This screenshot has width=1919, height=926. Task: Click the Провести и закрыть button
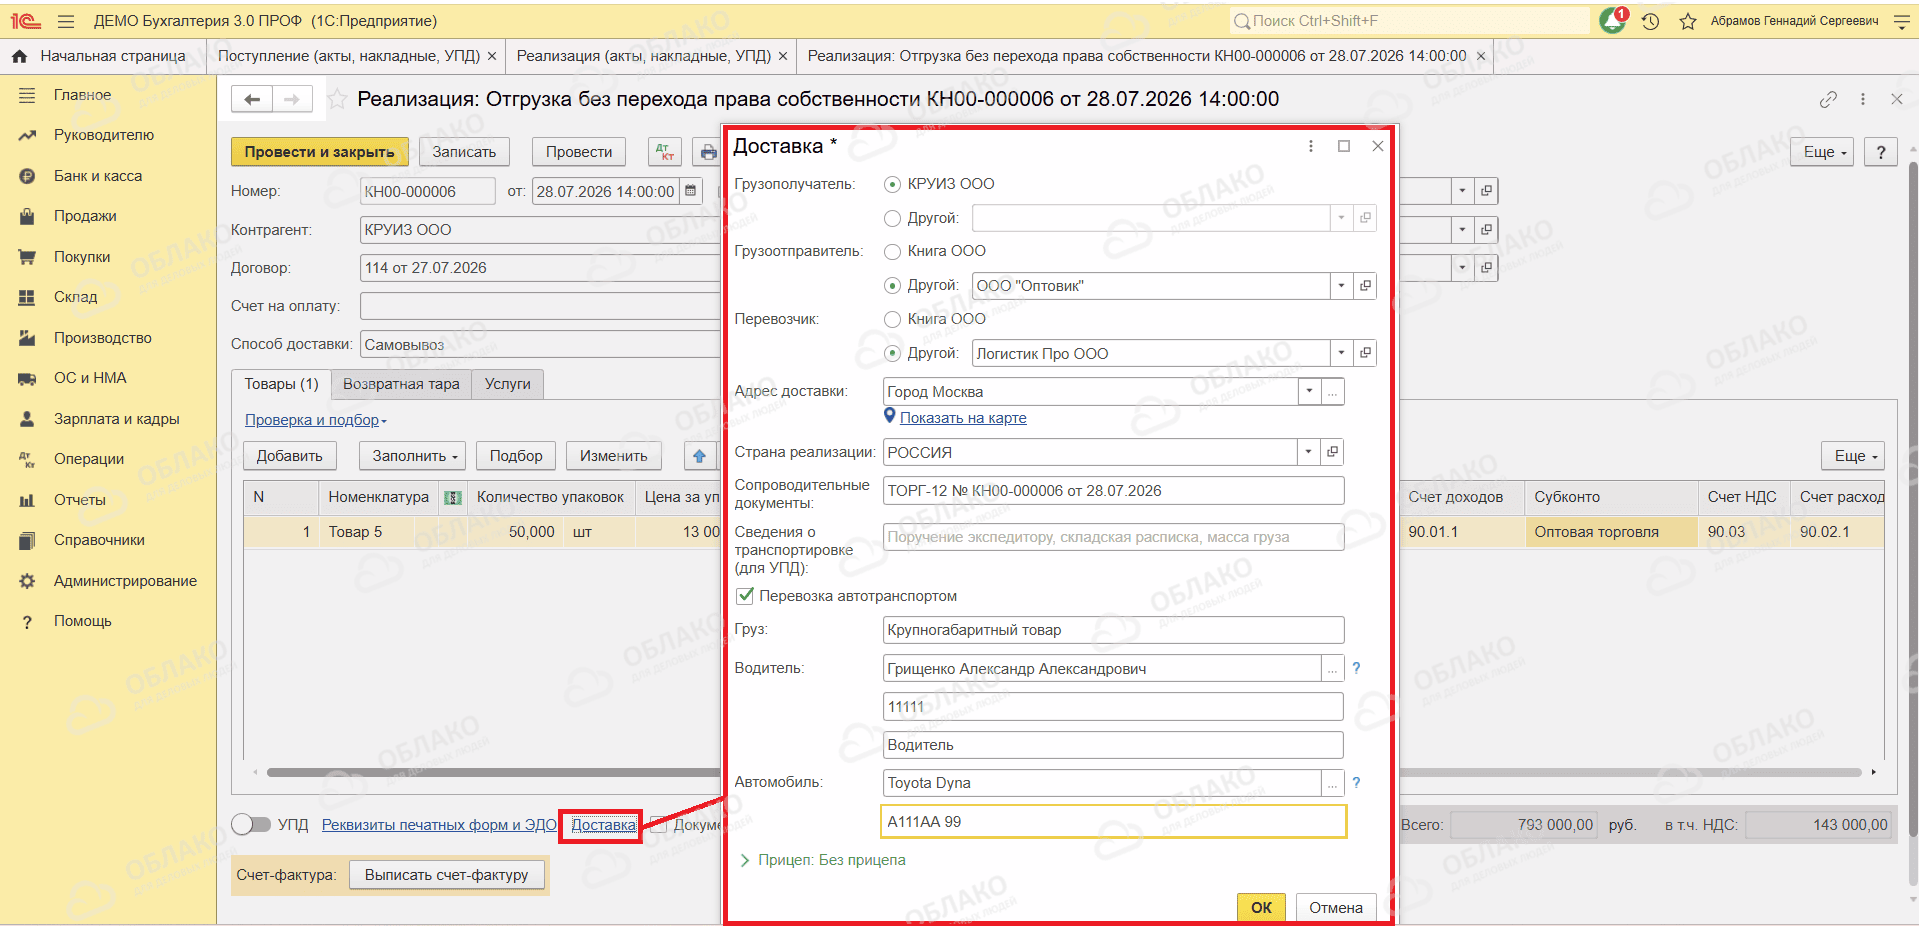(x=320, y=152)
